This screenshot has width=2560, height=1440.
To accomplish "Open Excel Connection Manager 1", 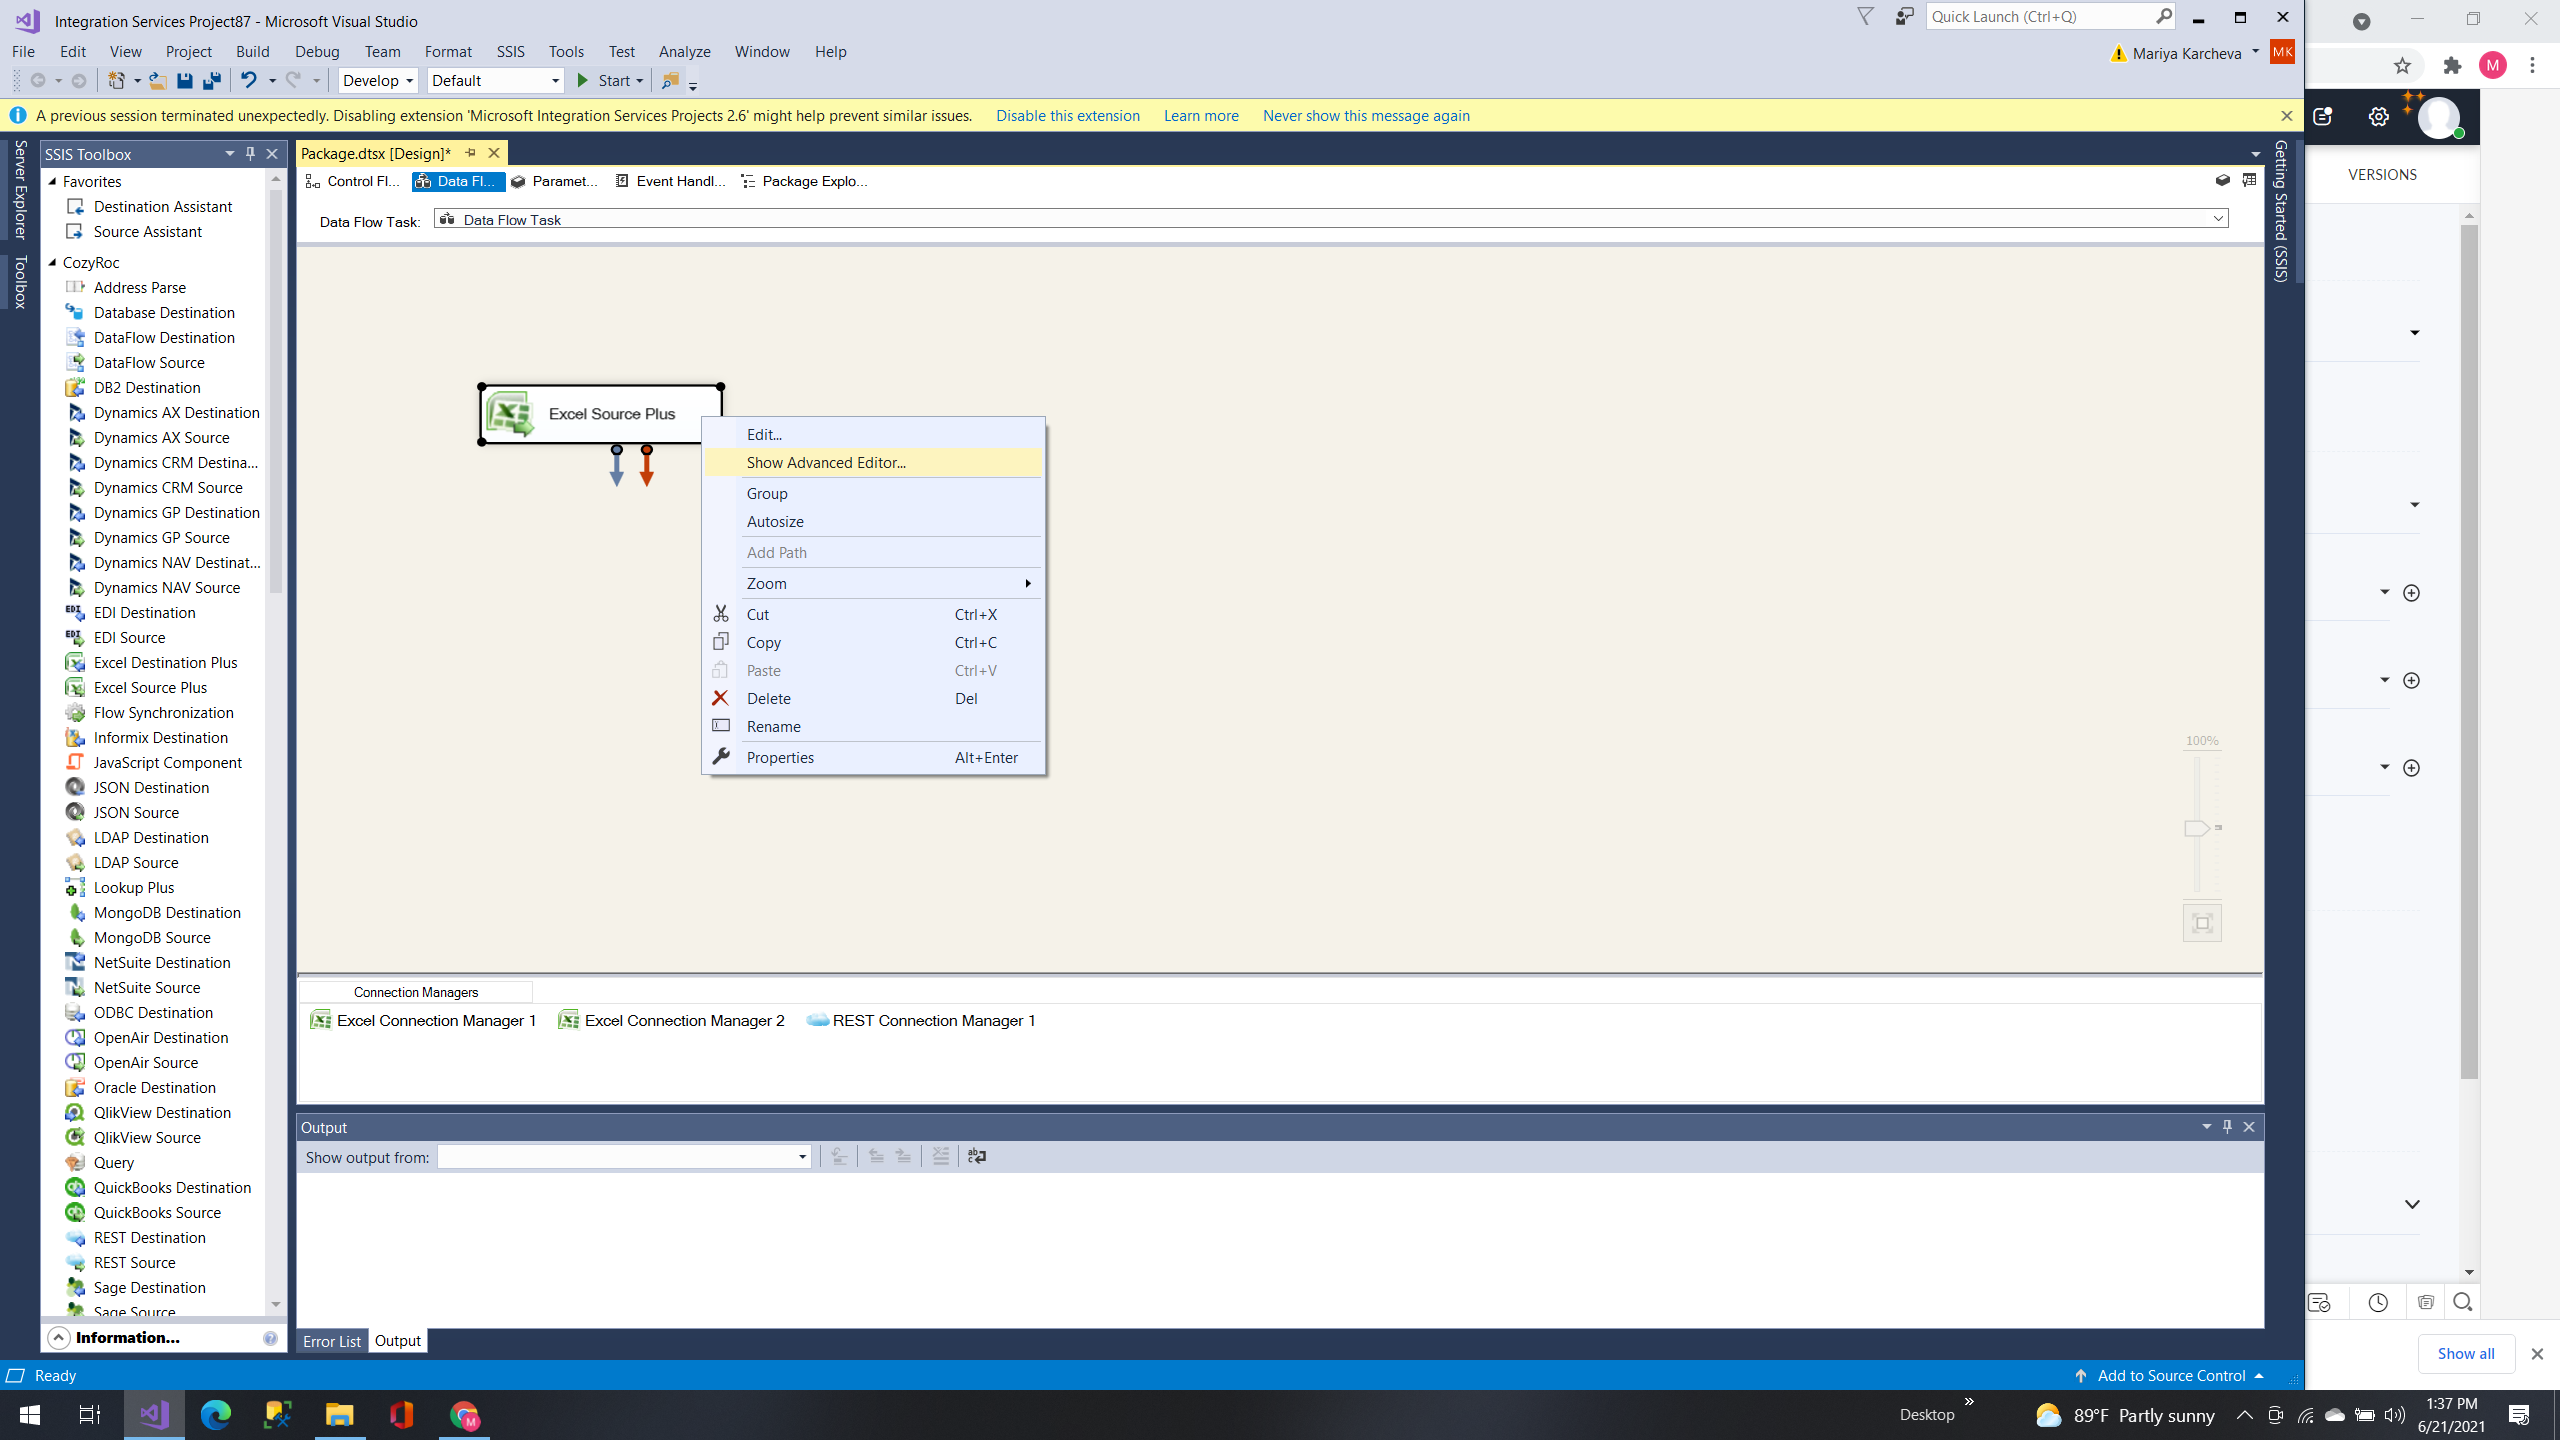I will coord(424,1020).
